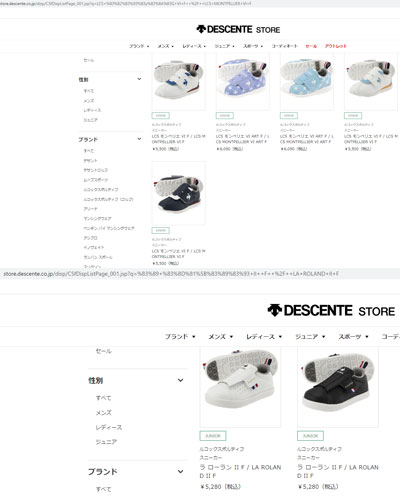Screen dimensions: 400x496
Task: Toggle the ブランド chevron in the La Roland sidebar
Action: 180,472
